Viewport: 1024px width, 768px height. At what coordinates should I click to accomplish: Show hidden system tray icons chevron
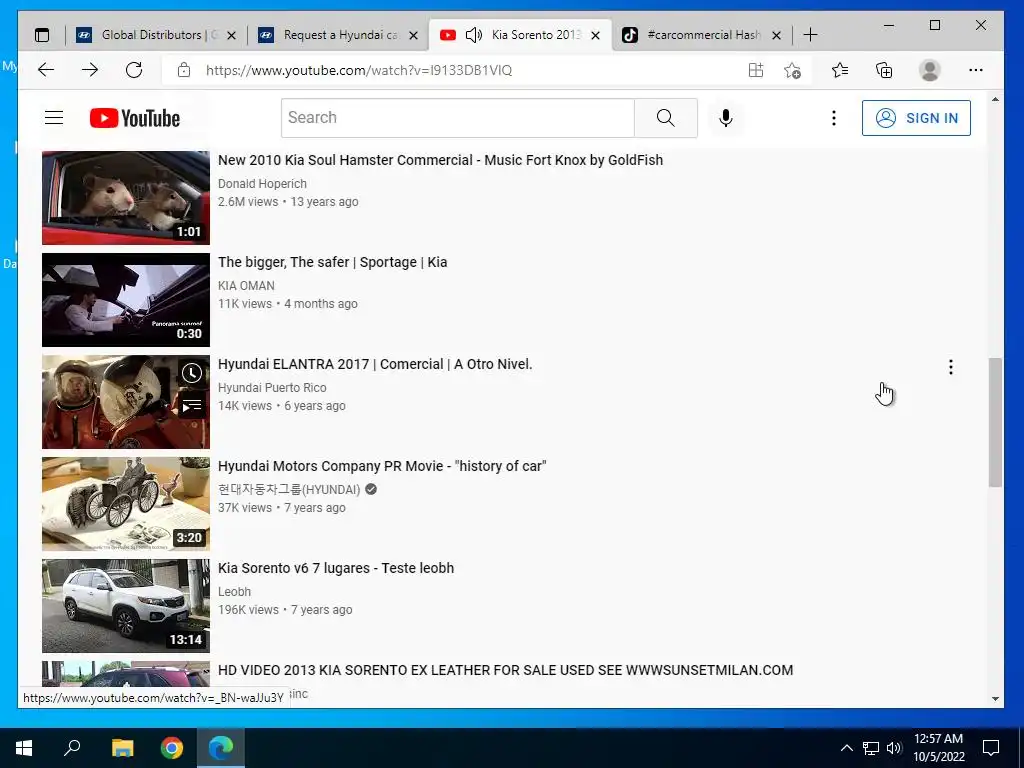point(846,748)
